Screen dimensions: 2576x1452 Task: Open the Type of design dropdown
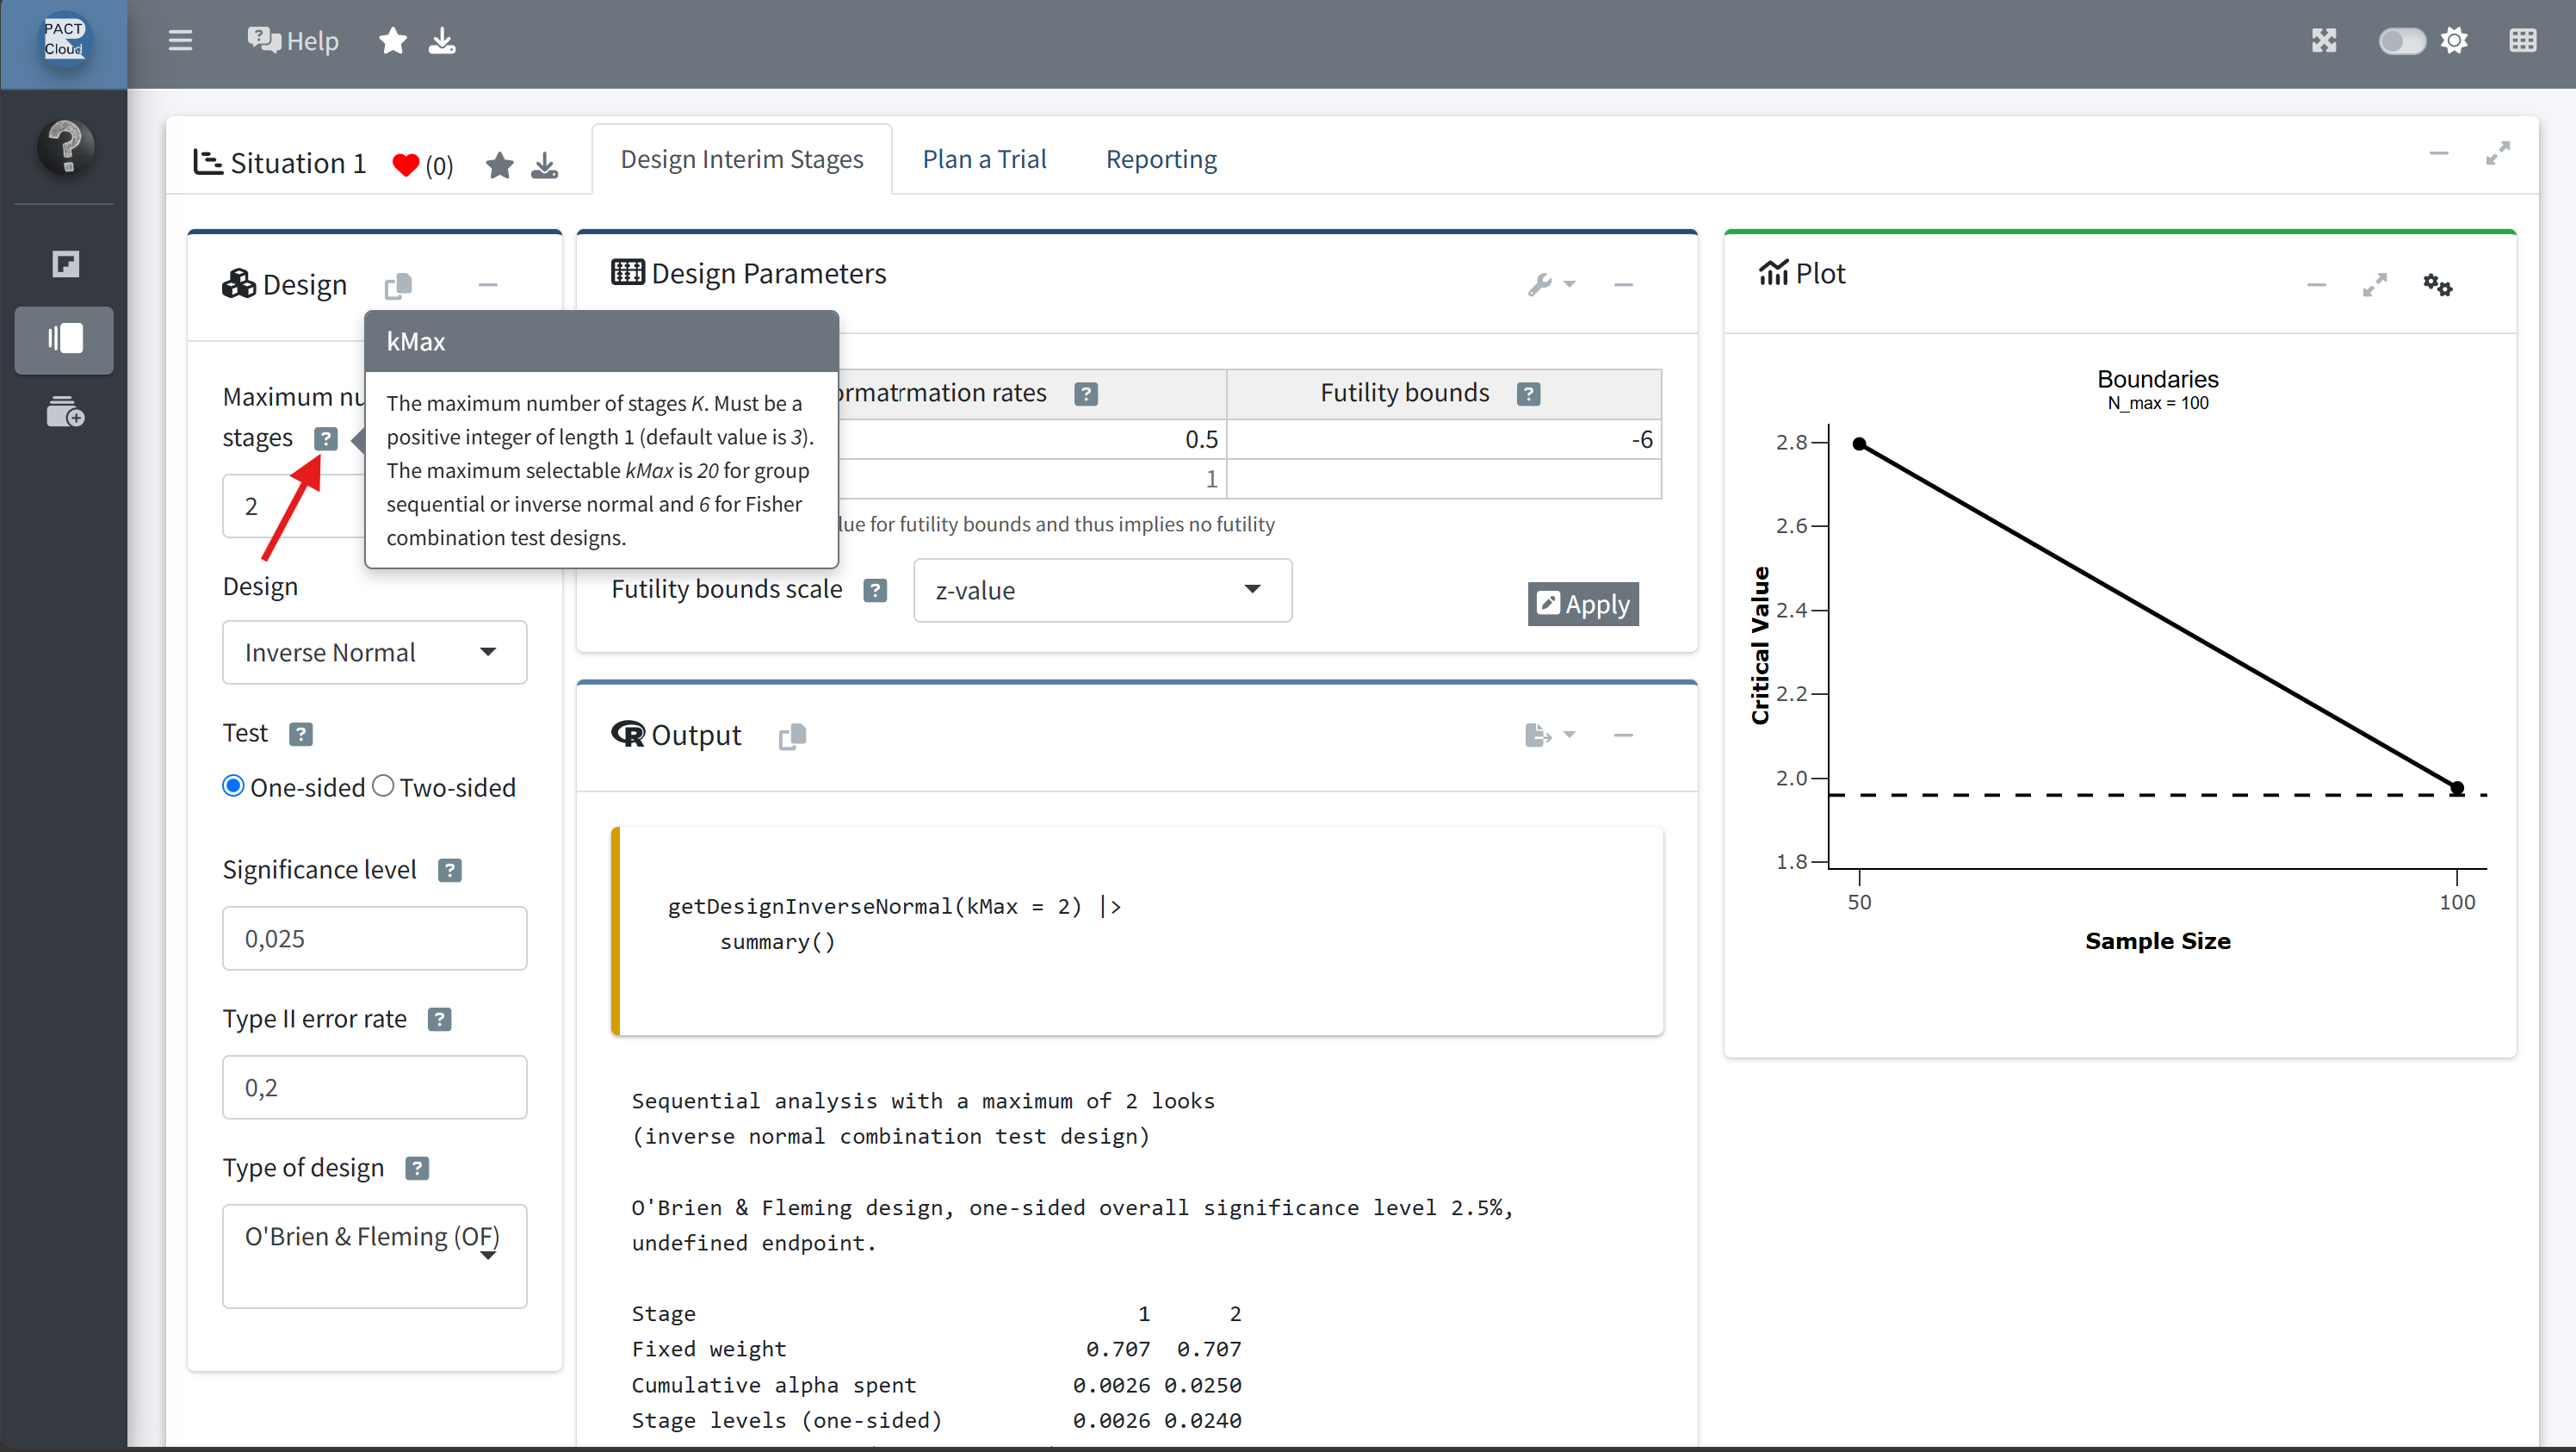tap(374, 1256)
